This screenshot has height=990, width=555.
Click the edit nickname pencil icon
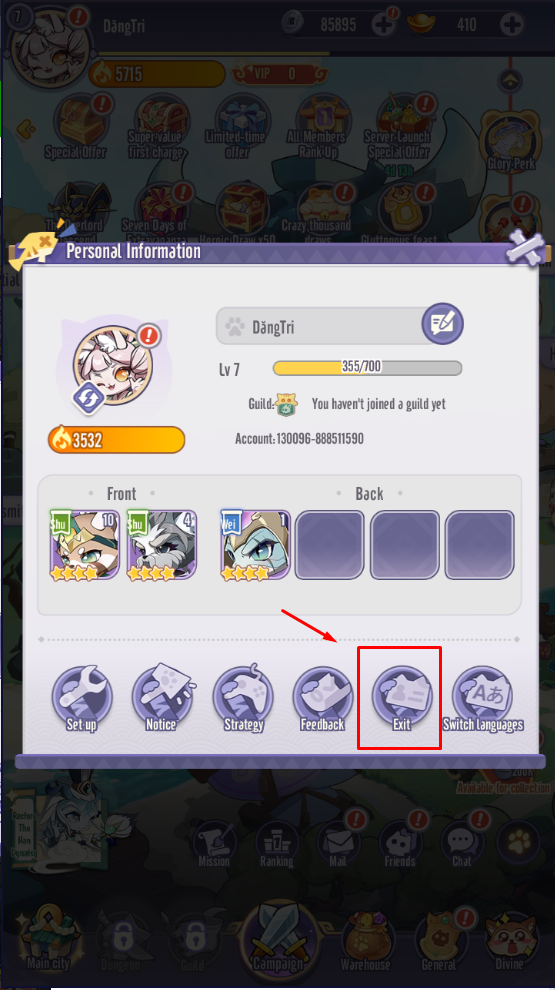pyautogui.click(x=443, y=324)
